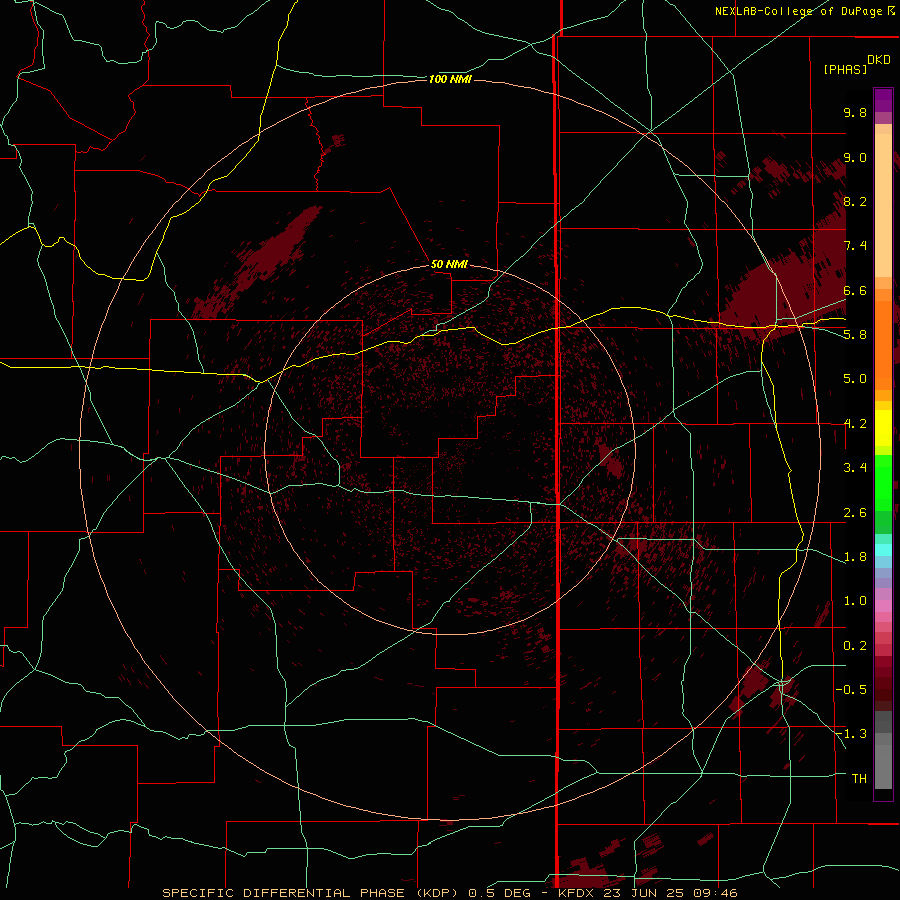Click the 3.4 scale value
Image resolution: width=900 pixels, height=900 pixels.
pos(855,468)
